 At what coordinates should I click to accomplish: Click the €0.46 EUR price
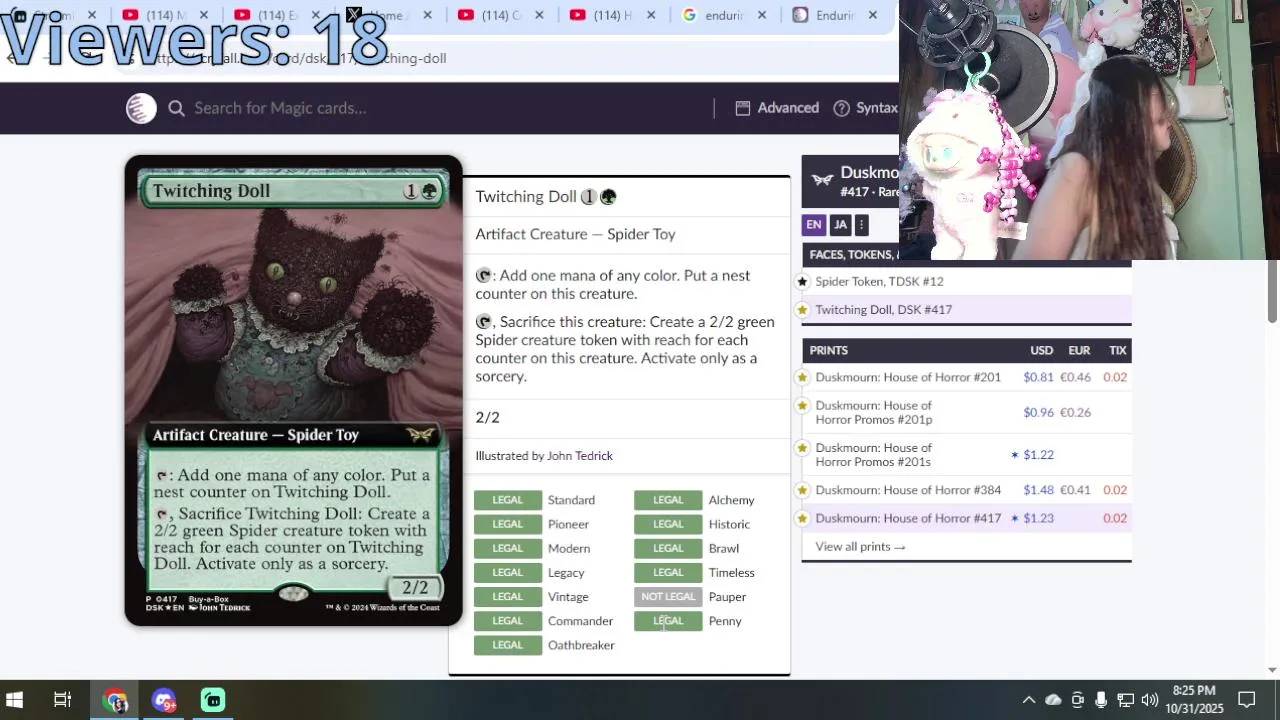click(x=1075, y=377)
